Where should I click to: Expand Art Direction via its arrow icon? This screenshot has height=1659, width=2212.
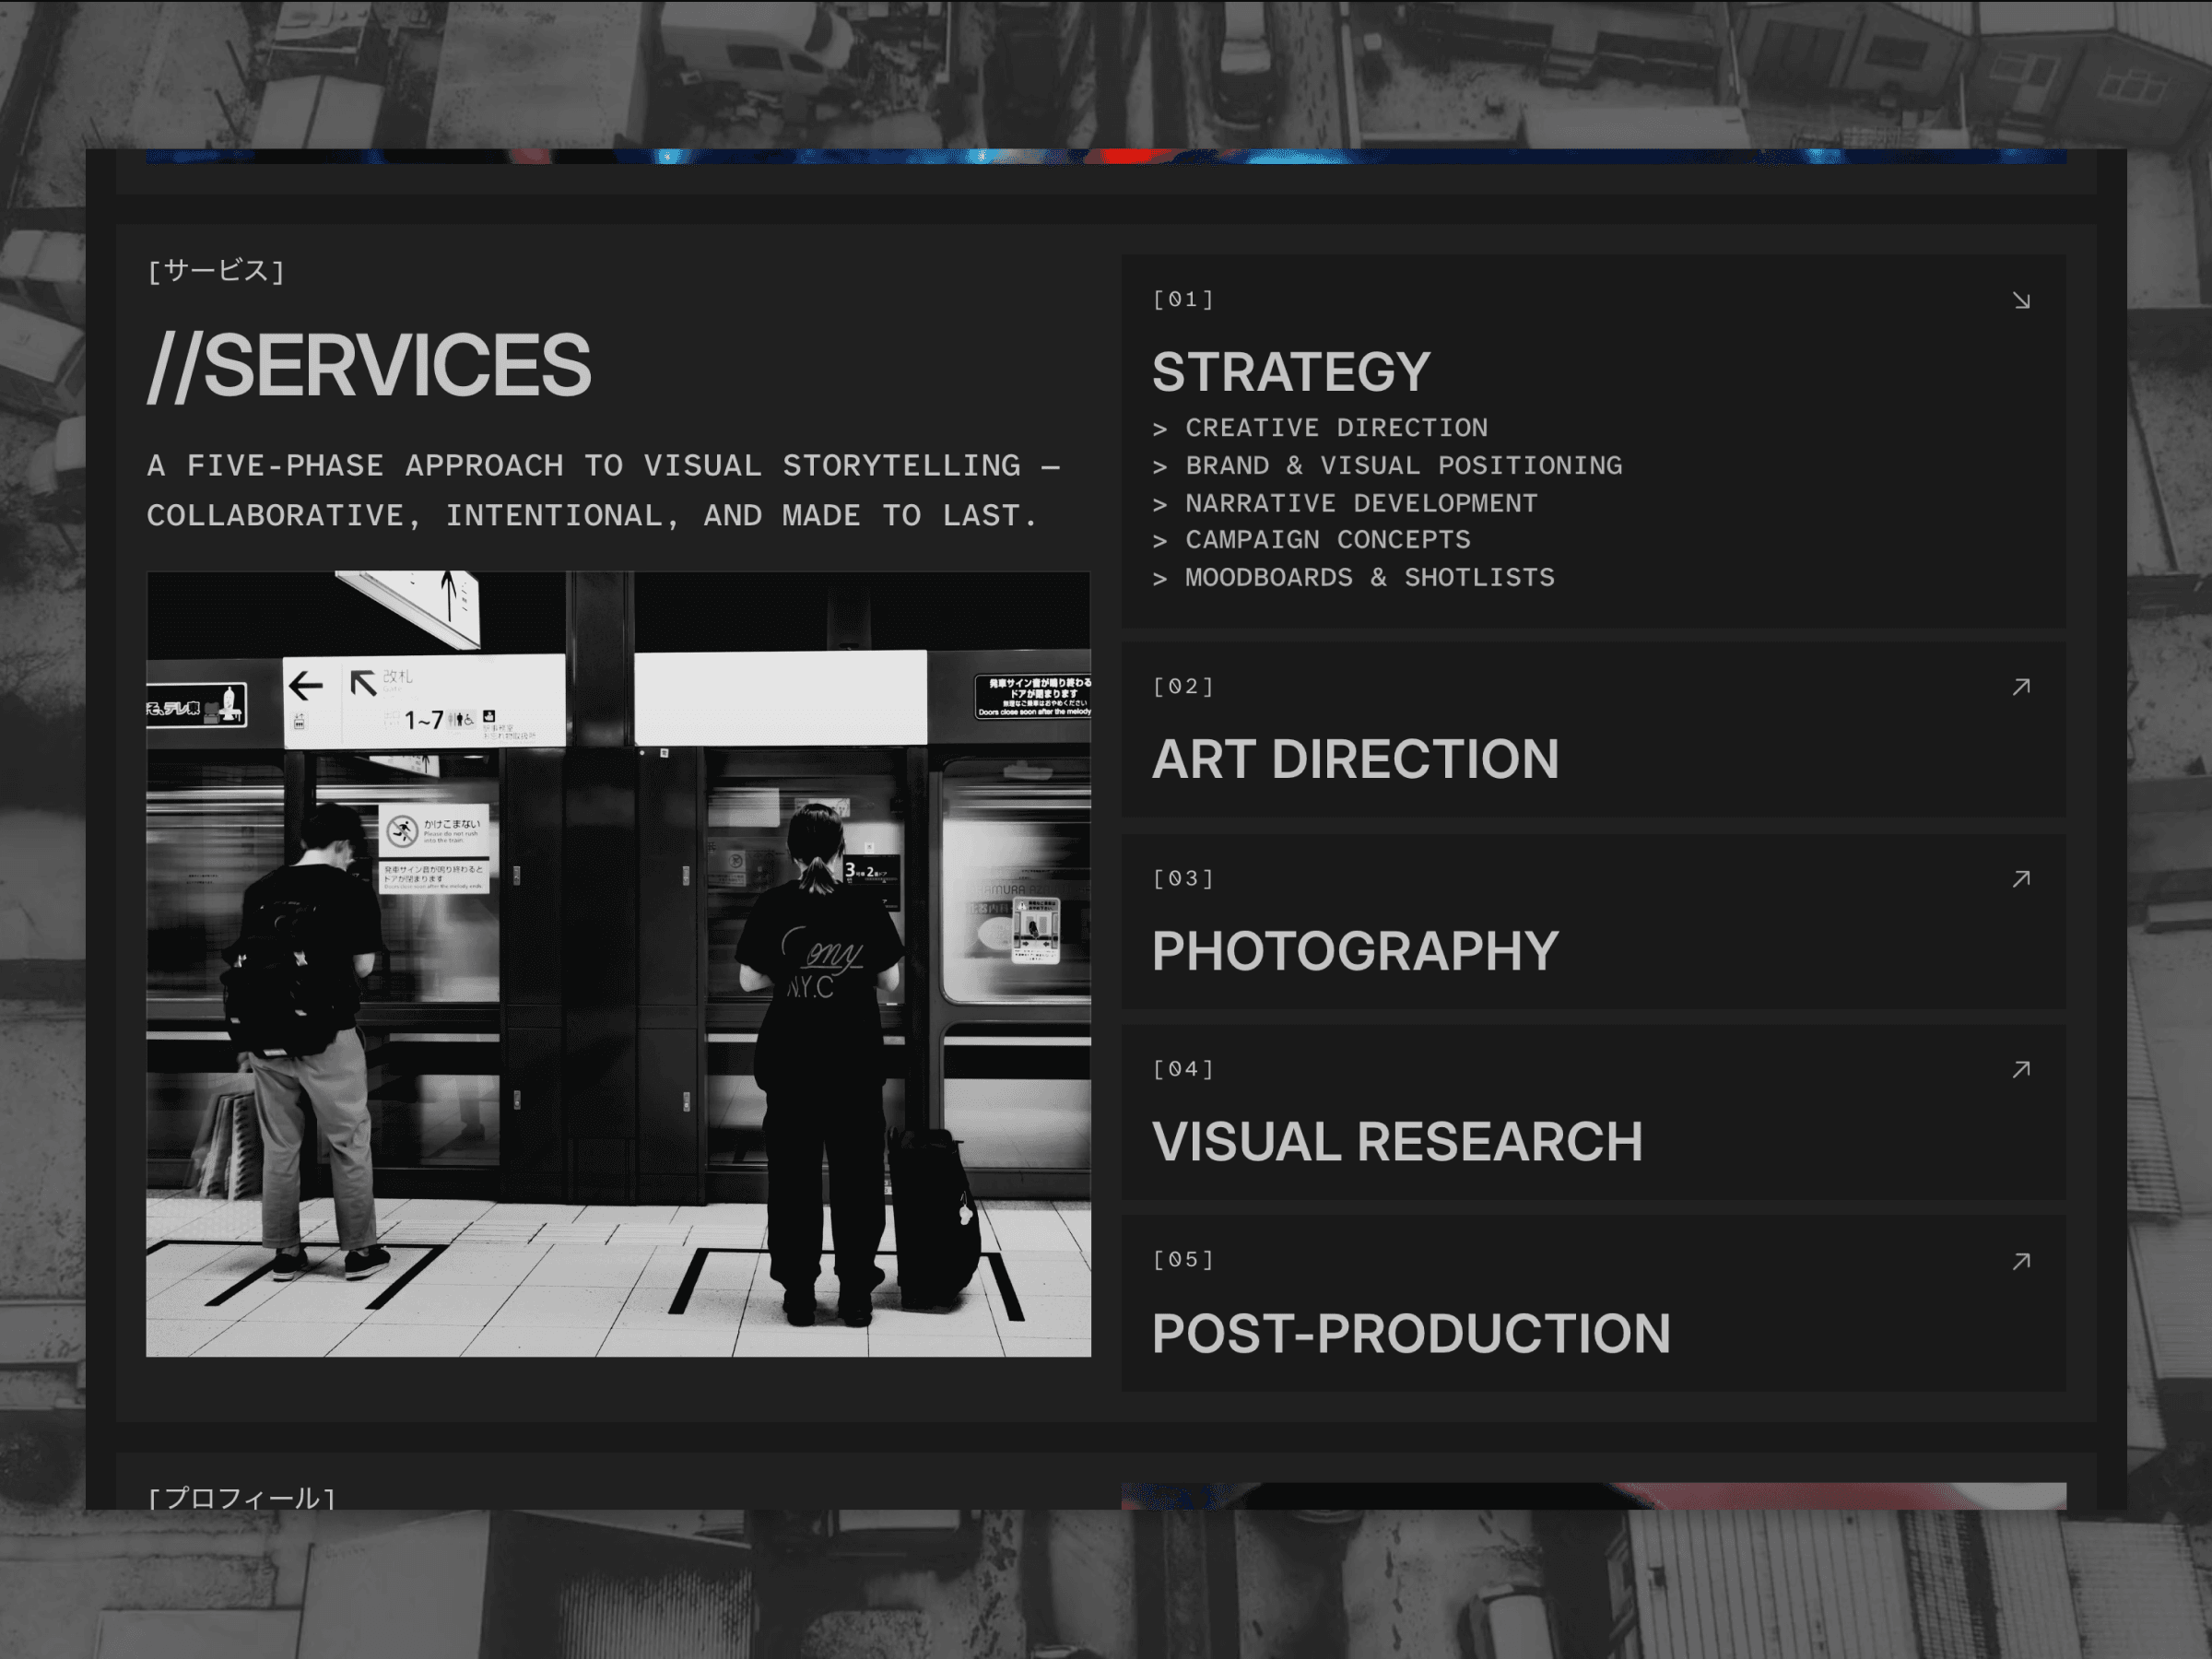[x=2021, y=687]
